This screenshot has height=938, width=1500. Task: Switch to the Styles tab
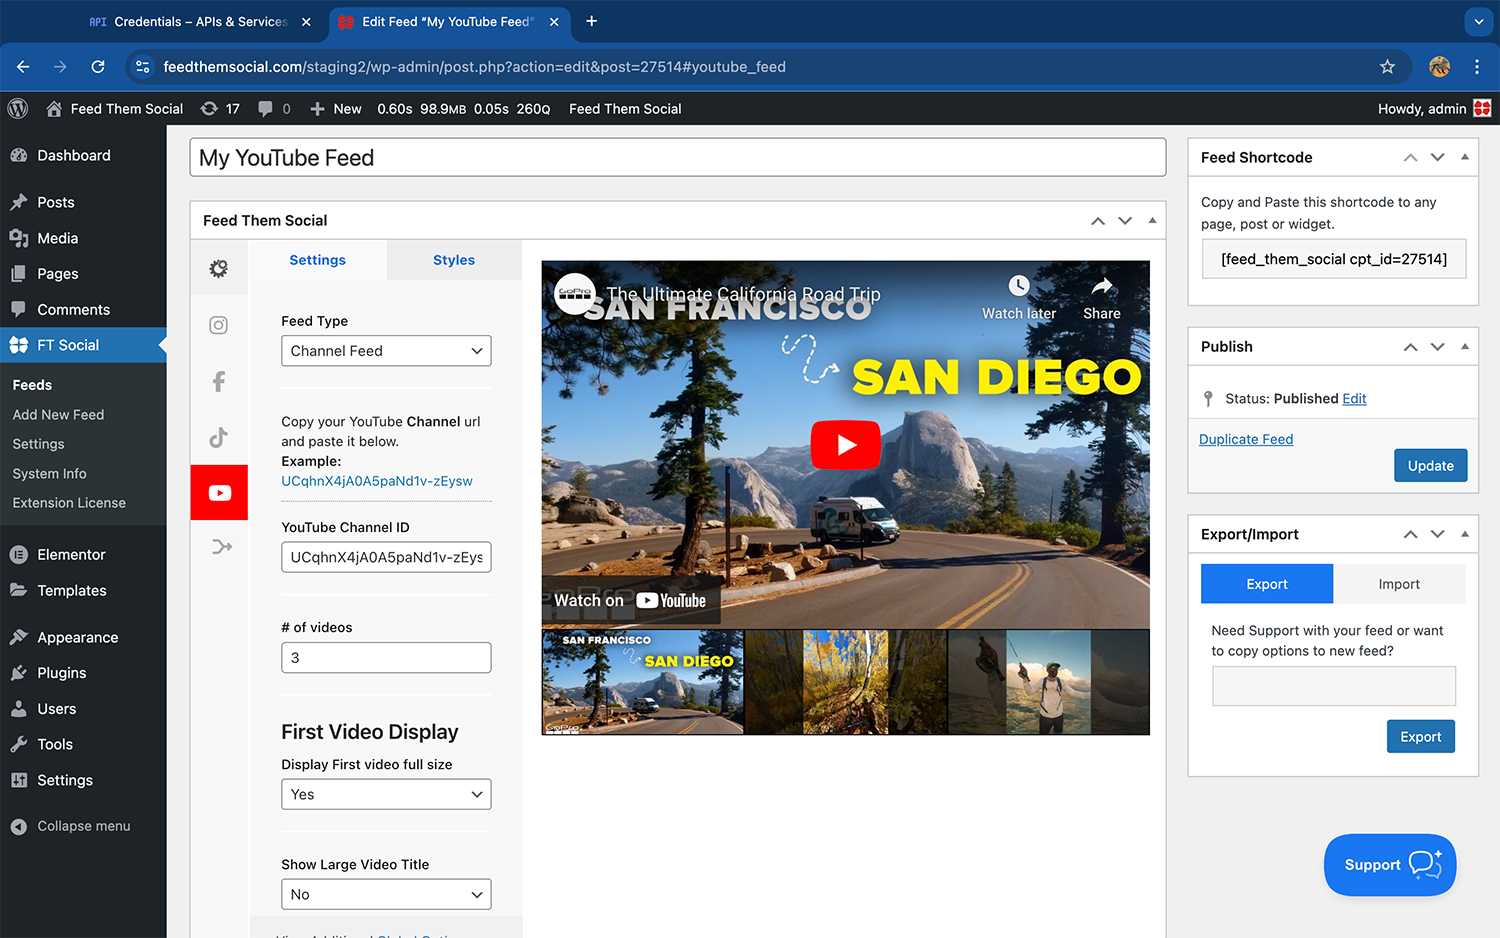click(454, 260)
